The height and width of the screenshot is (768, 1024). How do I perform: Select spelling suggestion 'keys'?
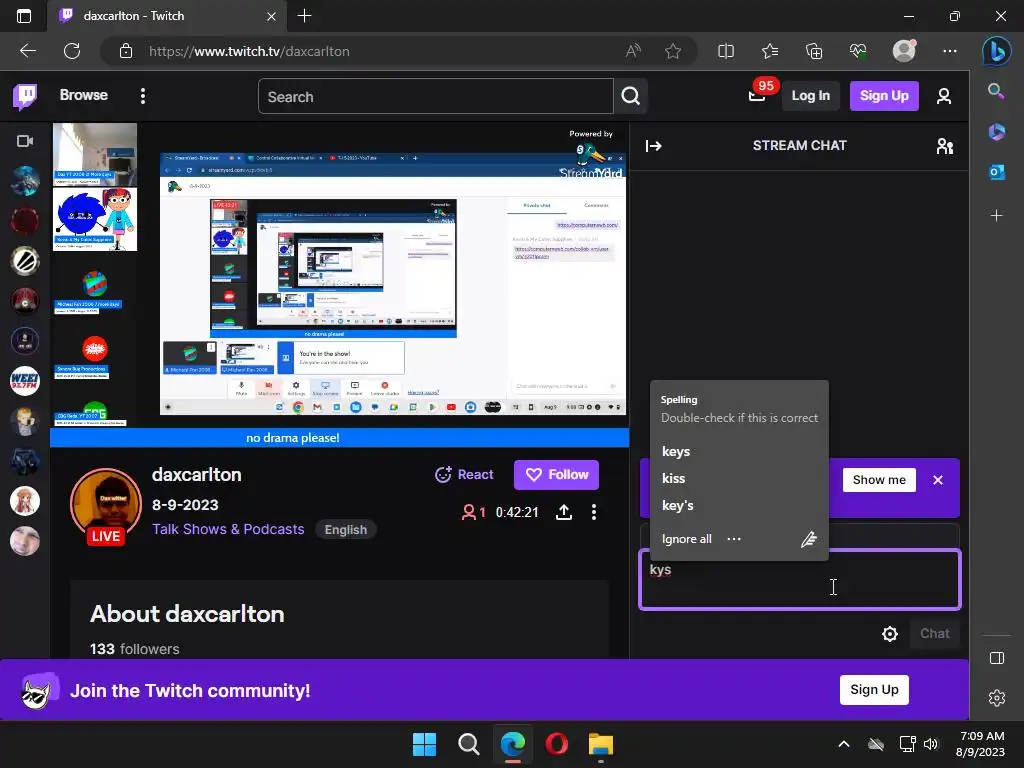click(676, 451)
